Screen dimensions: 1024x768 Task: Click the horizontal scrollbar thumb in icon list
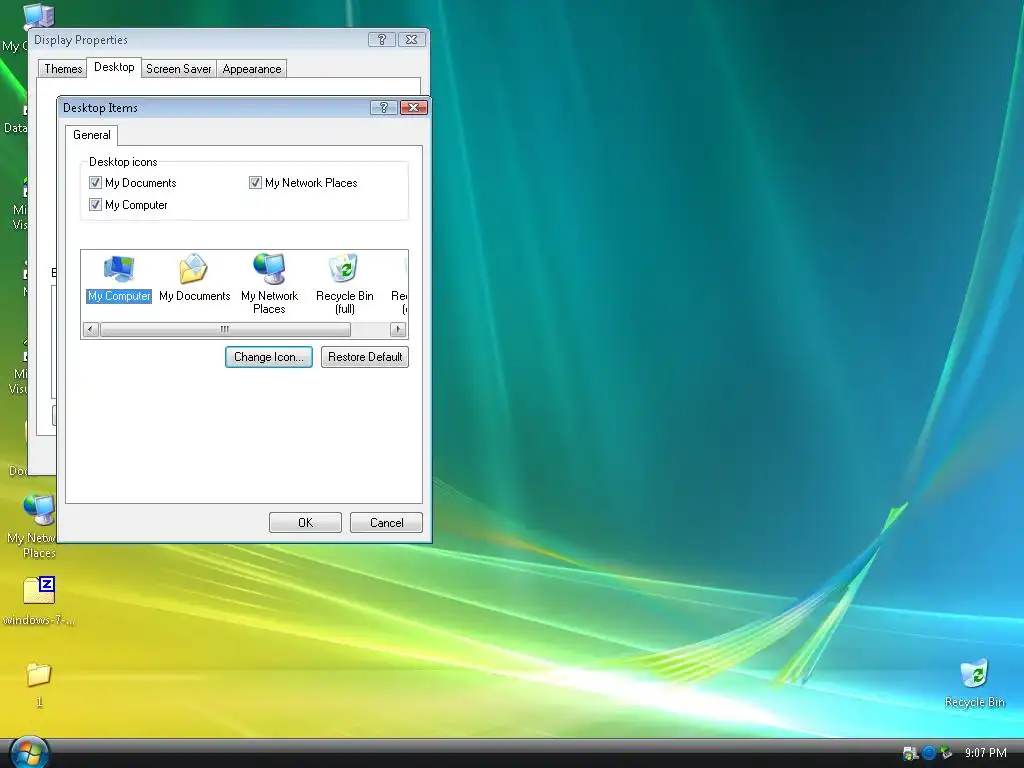point(225,329)
